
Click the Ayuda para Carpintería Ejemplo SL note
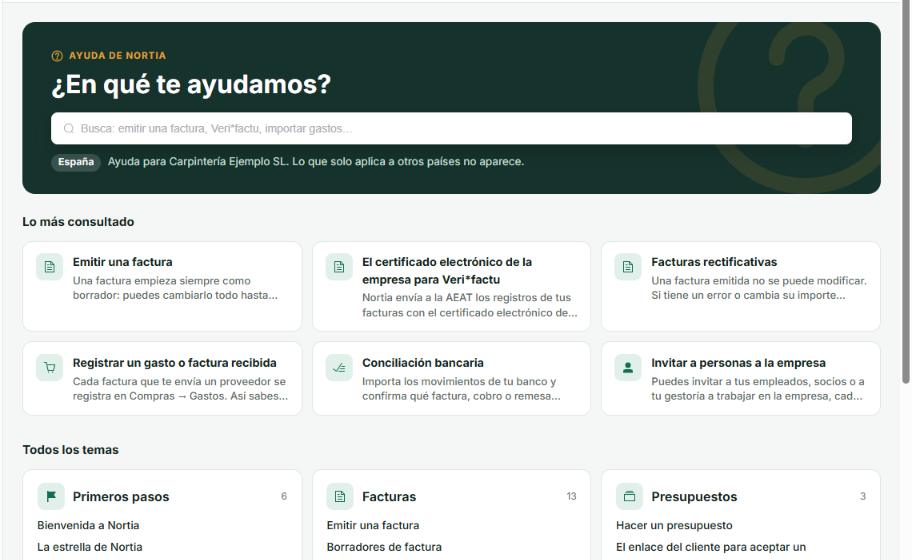pos(316,162)
